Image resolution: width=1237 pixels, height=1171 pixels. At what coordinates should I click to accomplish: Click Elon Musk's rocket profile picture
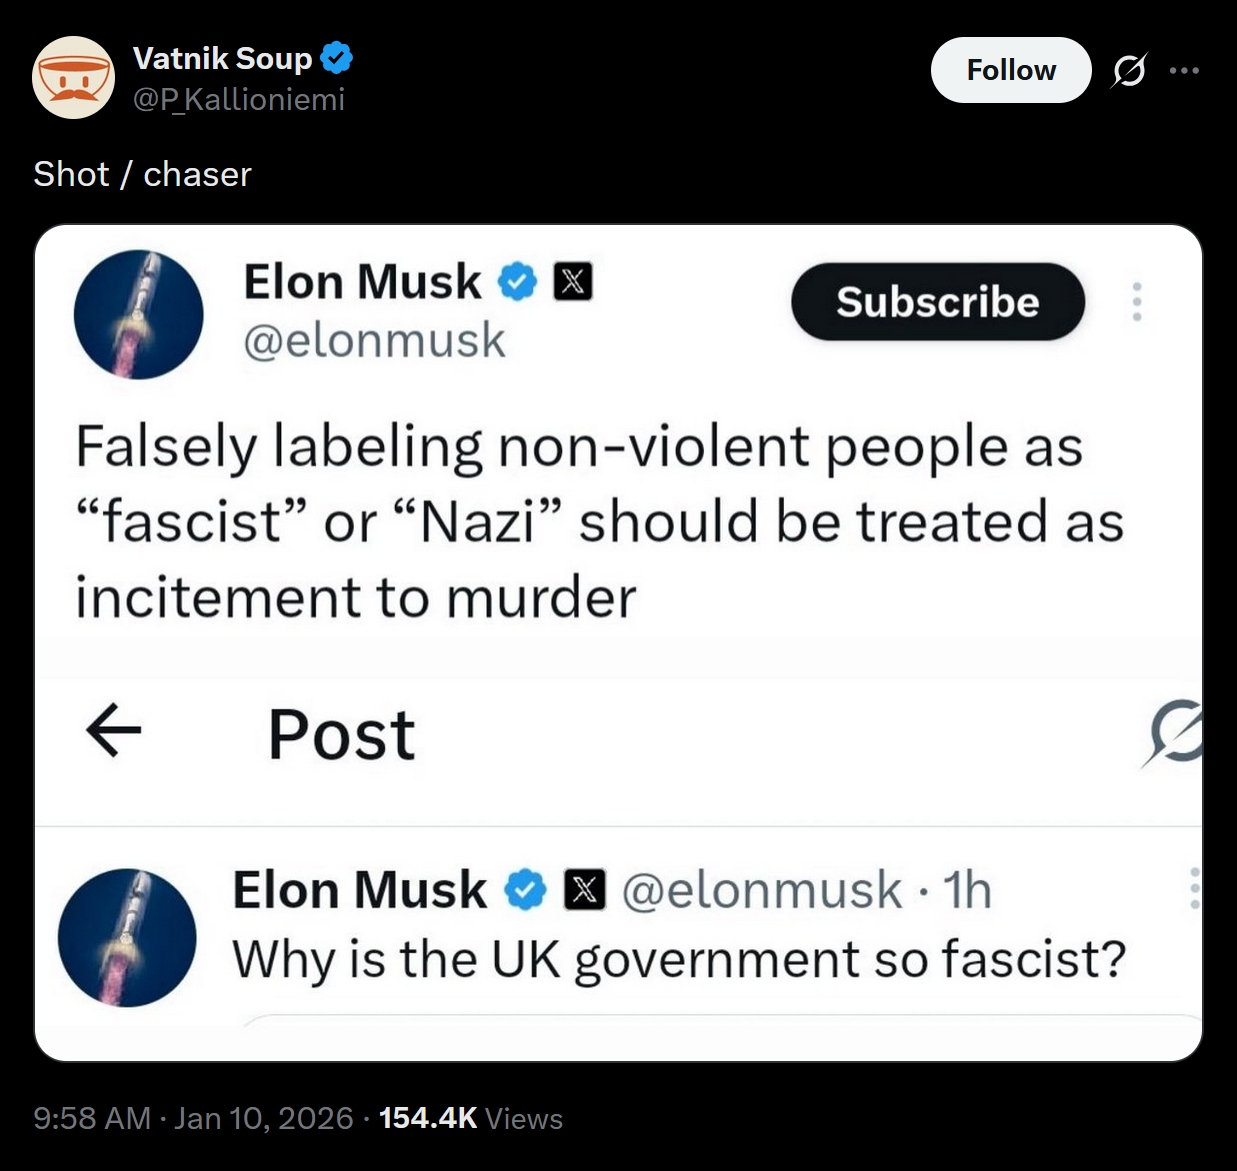point(139,314)
